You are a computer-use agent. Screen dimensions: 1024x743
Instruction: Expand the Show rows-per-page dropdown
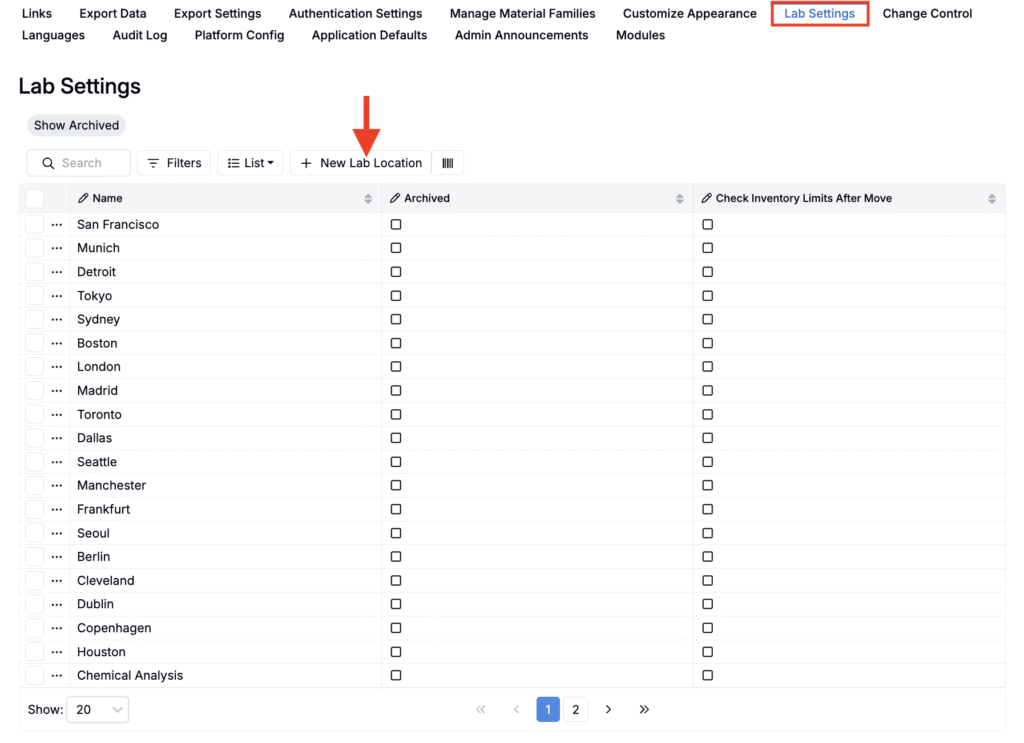(x=98, y=709)
